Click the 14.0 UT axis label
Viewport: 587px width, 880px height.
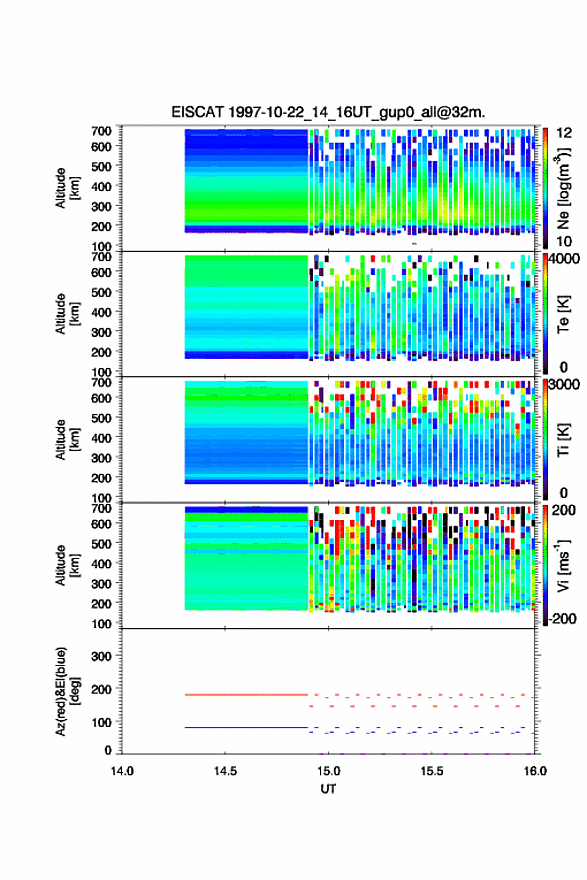point(122,771)
